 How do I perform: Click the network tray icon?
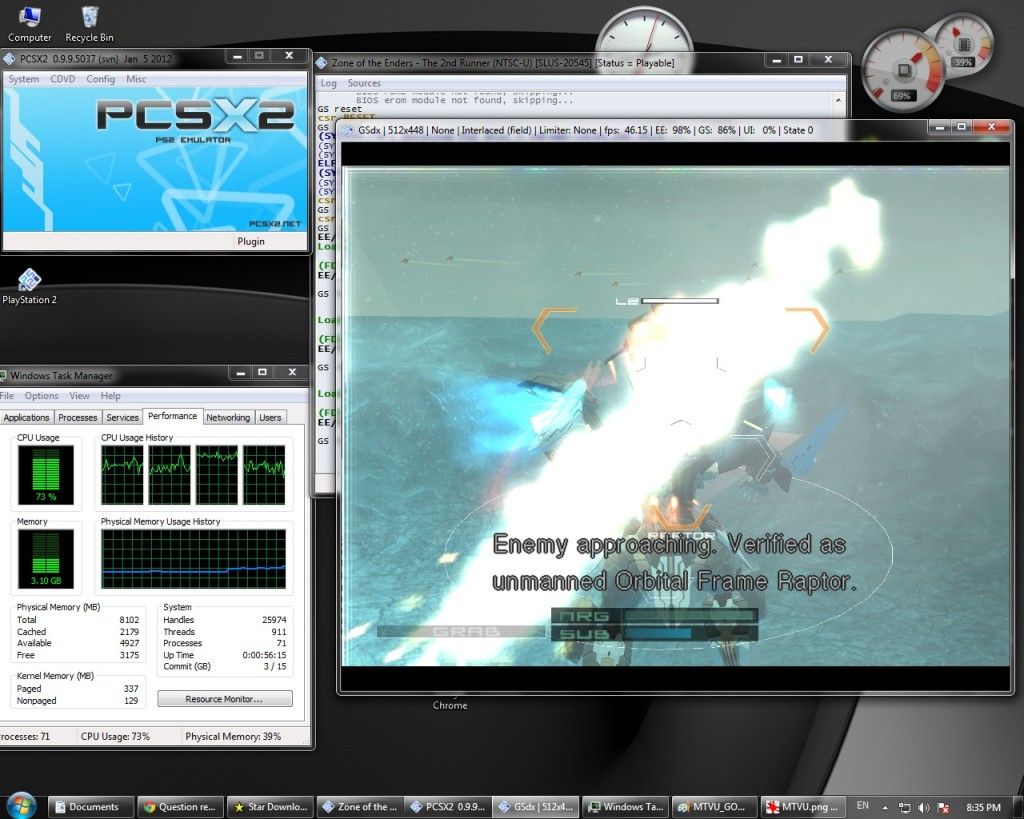[x=904, y=807]
